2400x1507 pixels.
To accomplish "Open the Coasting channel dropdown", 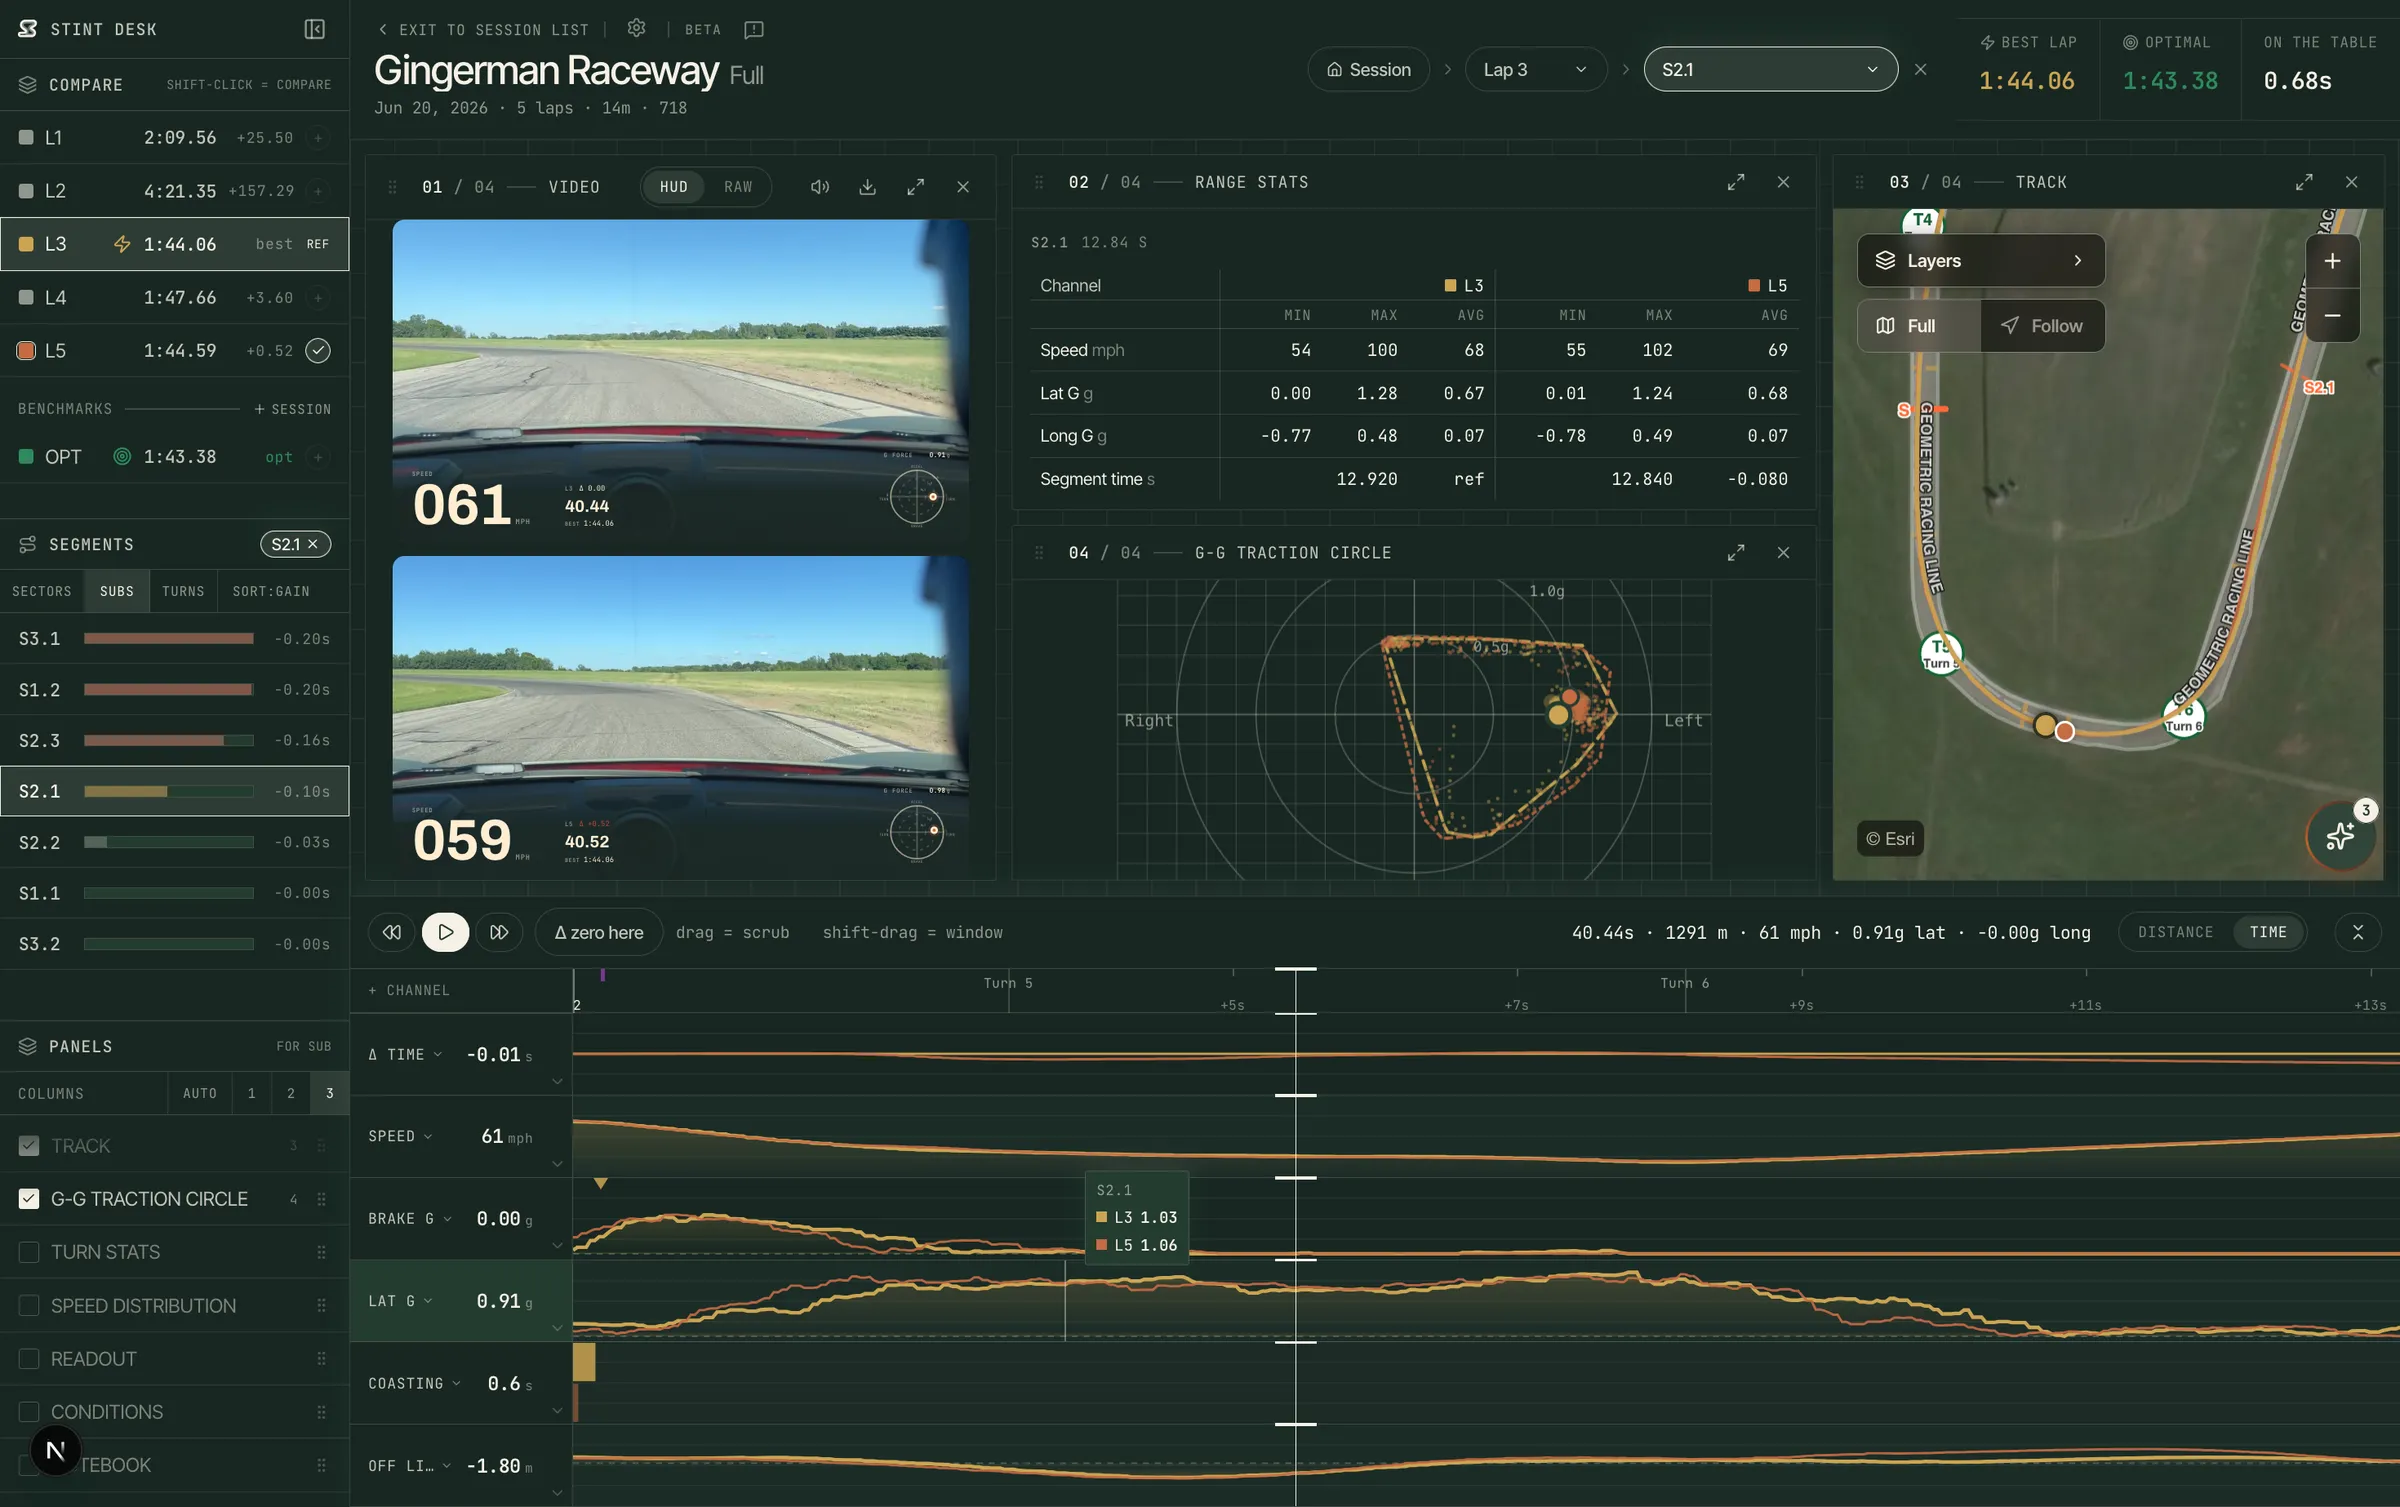I will click(415, 1383).
